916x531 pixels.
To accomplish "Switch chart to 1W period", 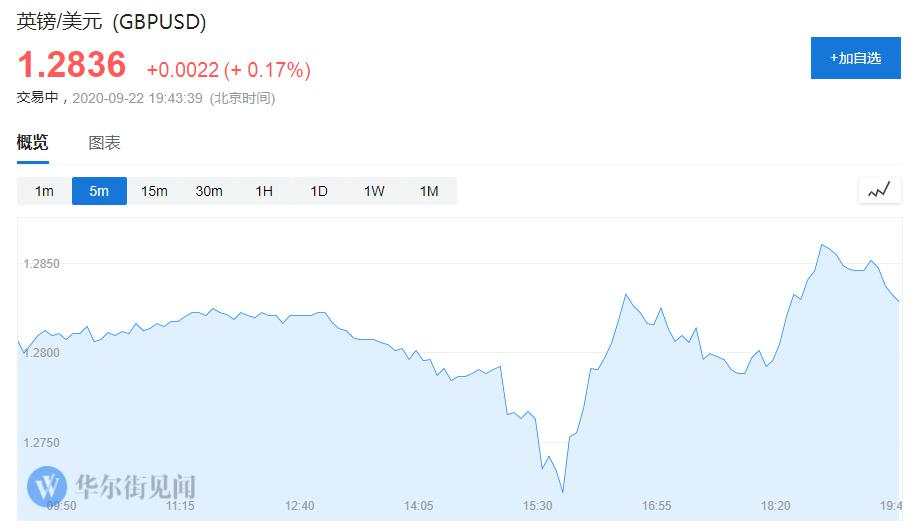I will click(x=374, y=191).
